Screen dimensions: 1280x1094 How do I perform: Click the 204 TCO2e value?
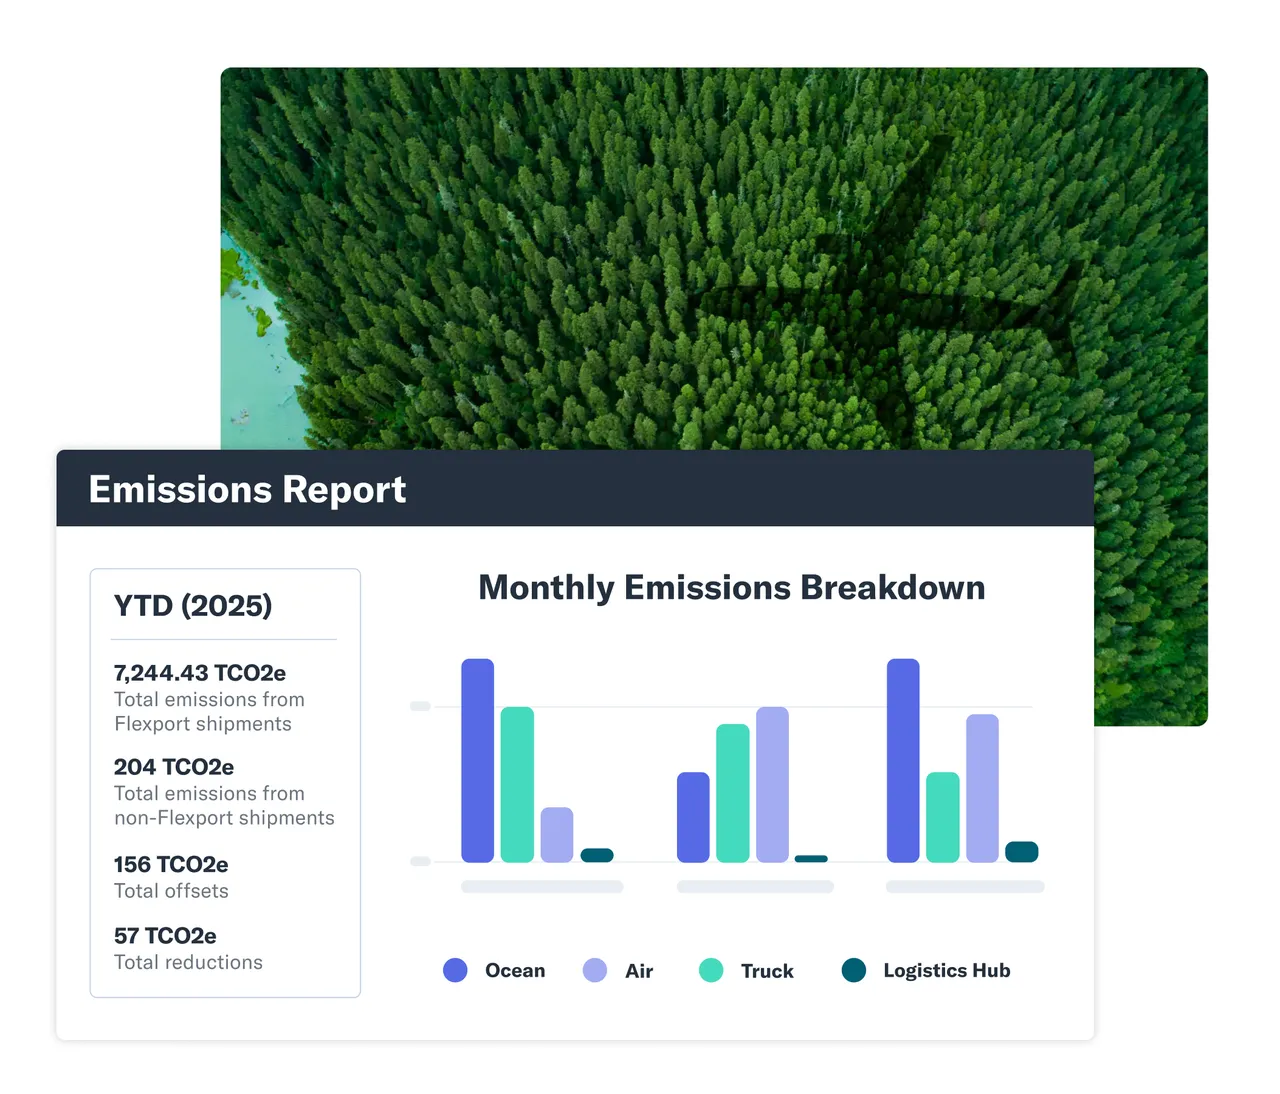[x=174, y=767]
